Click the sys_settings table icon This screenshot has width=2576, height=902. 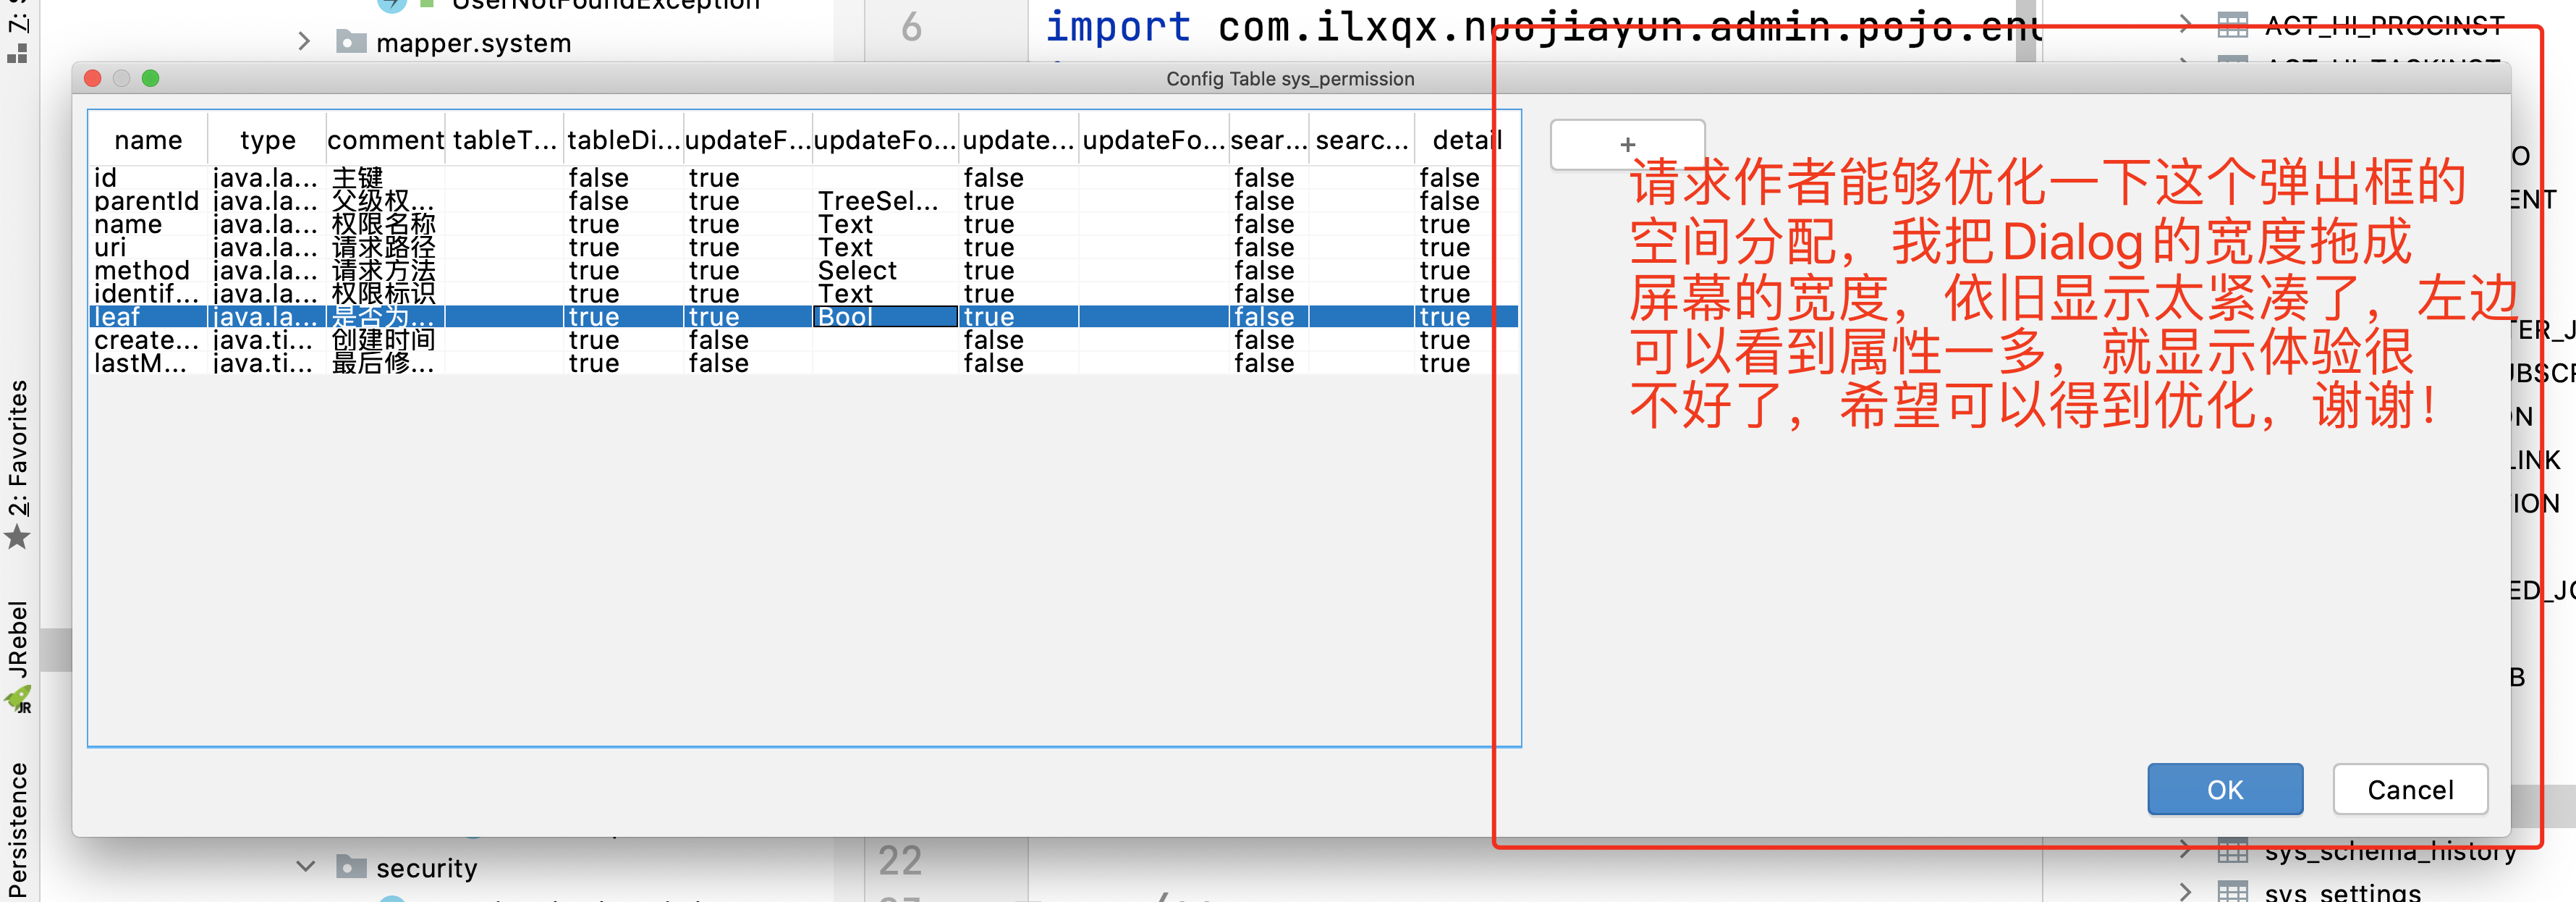2232,891
